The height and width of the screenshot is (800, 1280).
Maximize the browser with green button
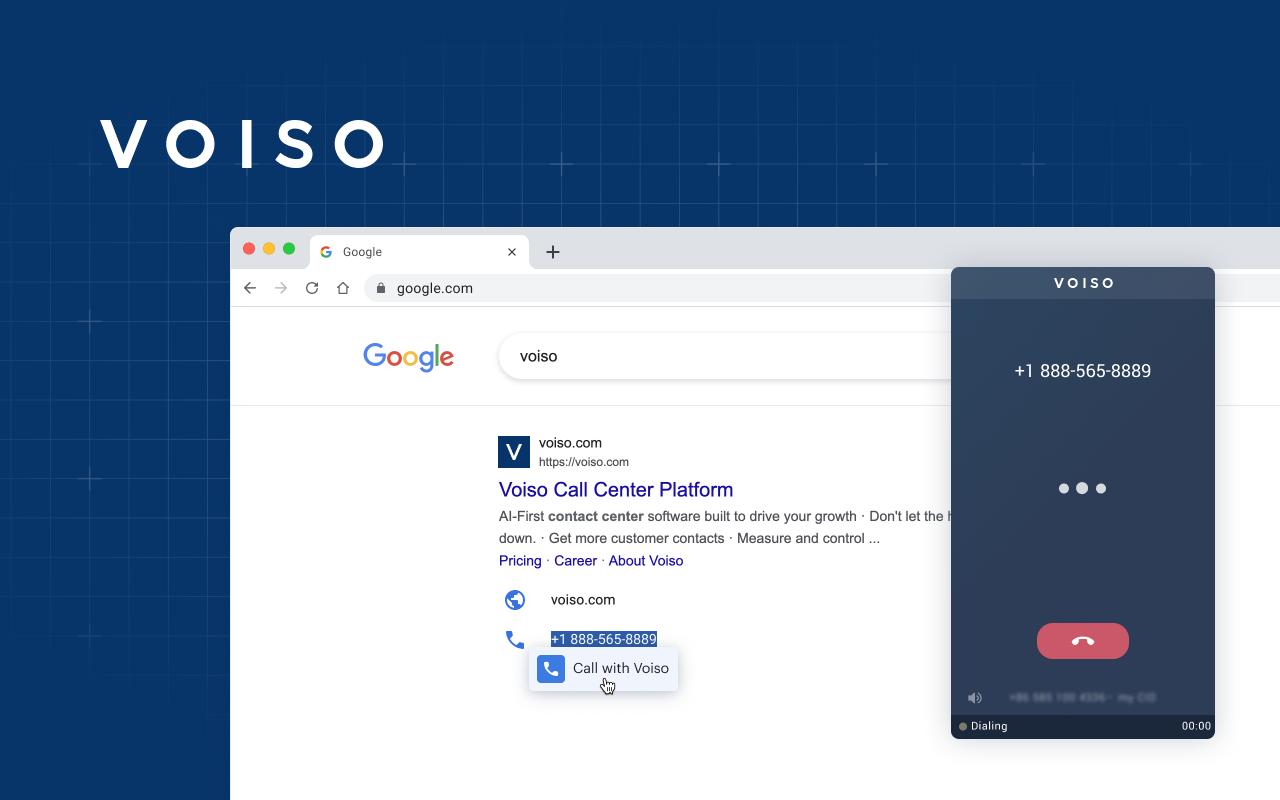289,248
